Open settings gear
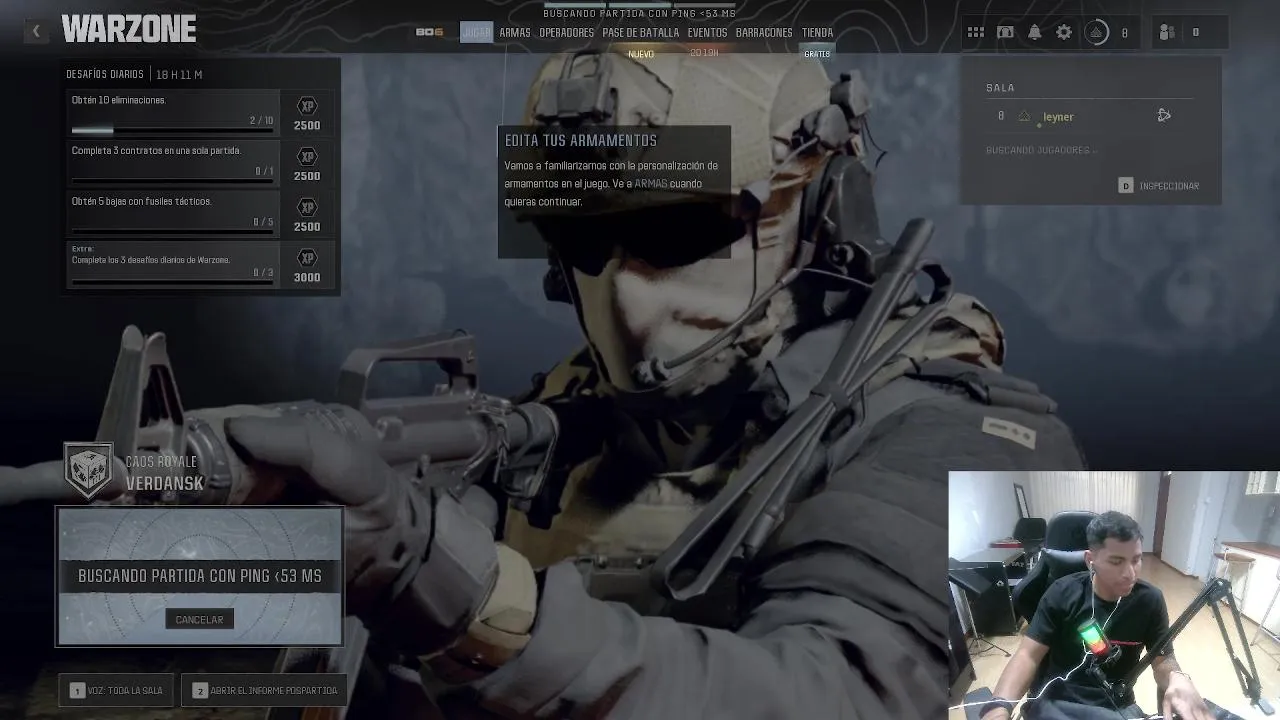 [1064, 32]
